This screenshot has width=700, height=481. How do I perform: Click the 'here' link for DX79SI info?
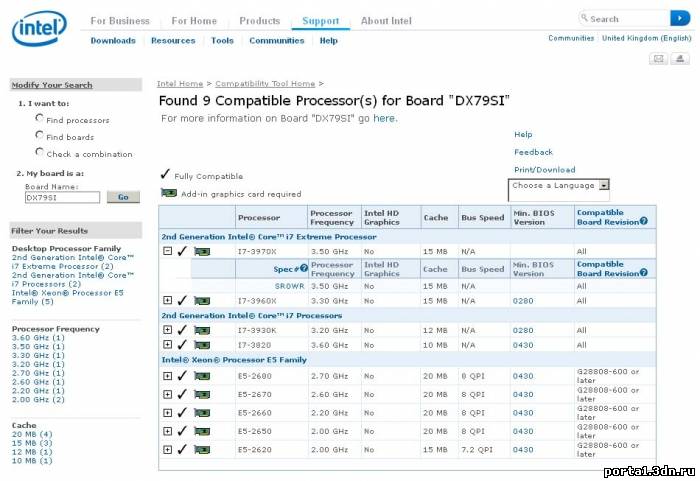(x=384, y=118)
